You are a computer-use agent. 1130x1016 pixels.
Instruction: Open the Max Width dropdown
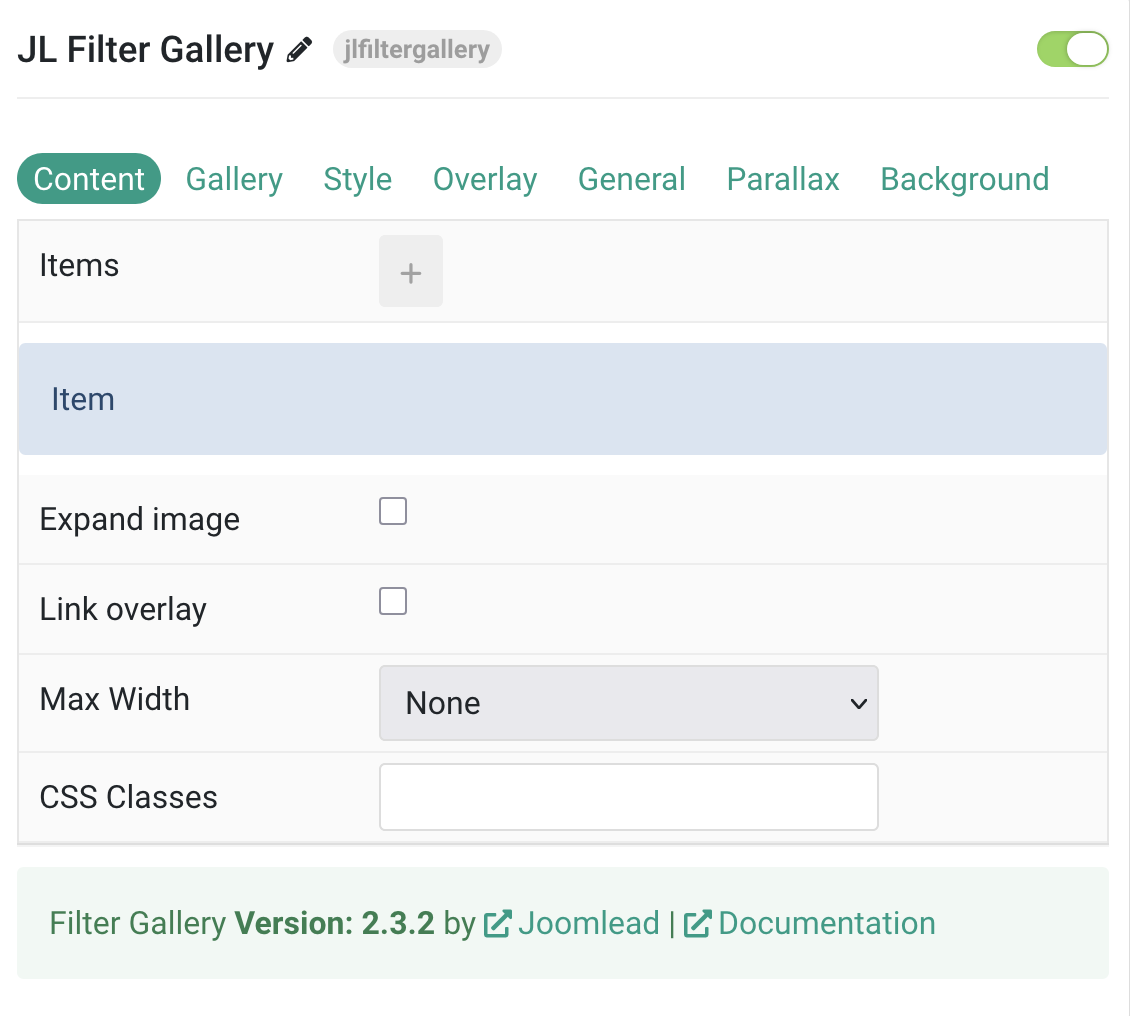coord(628,703)
